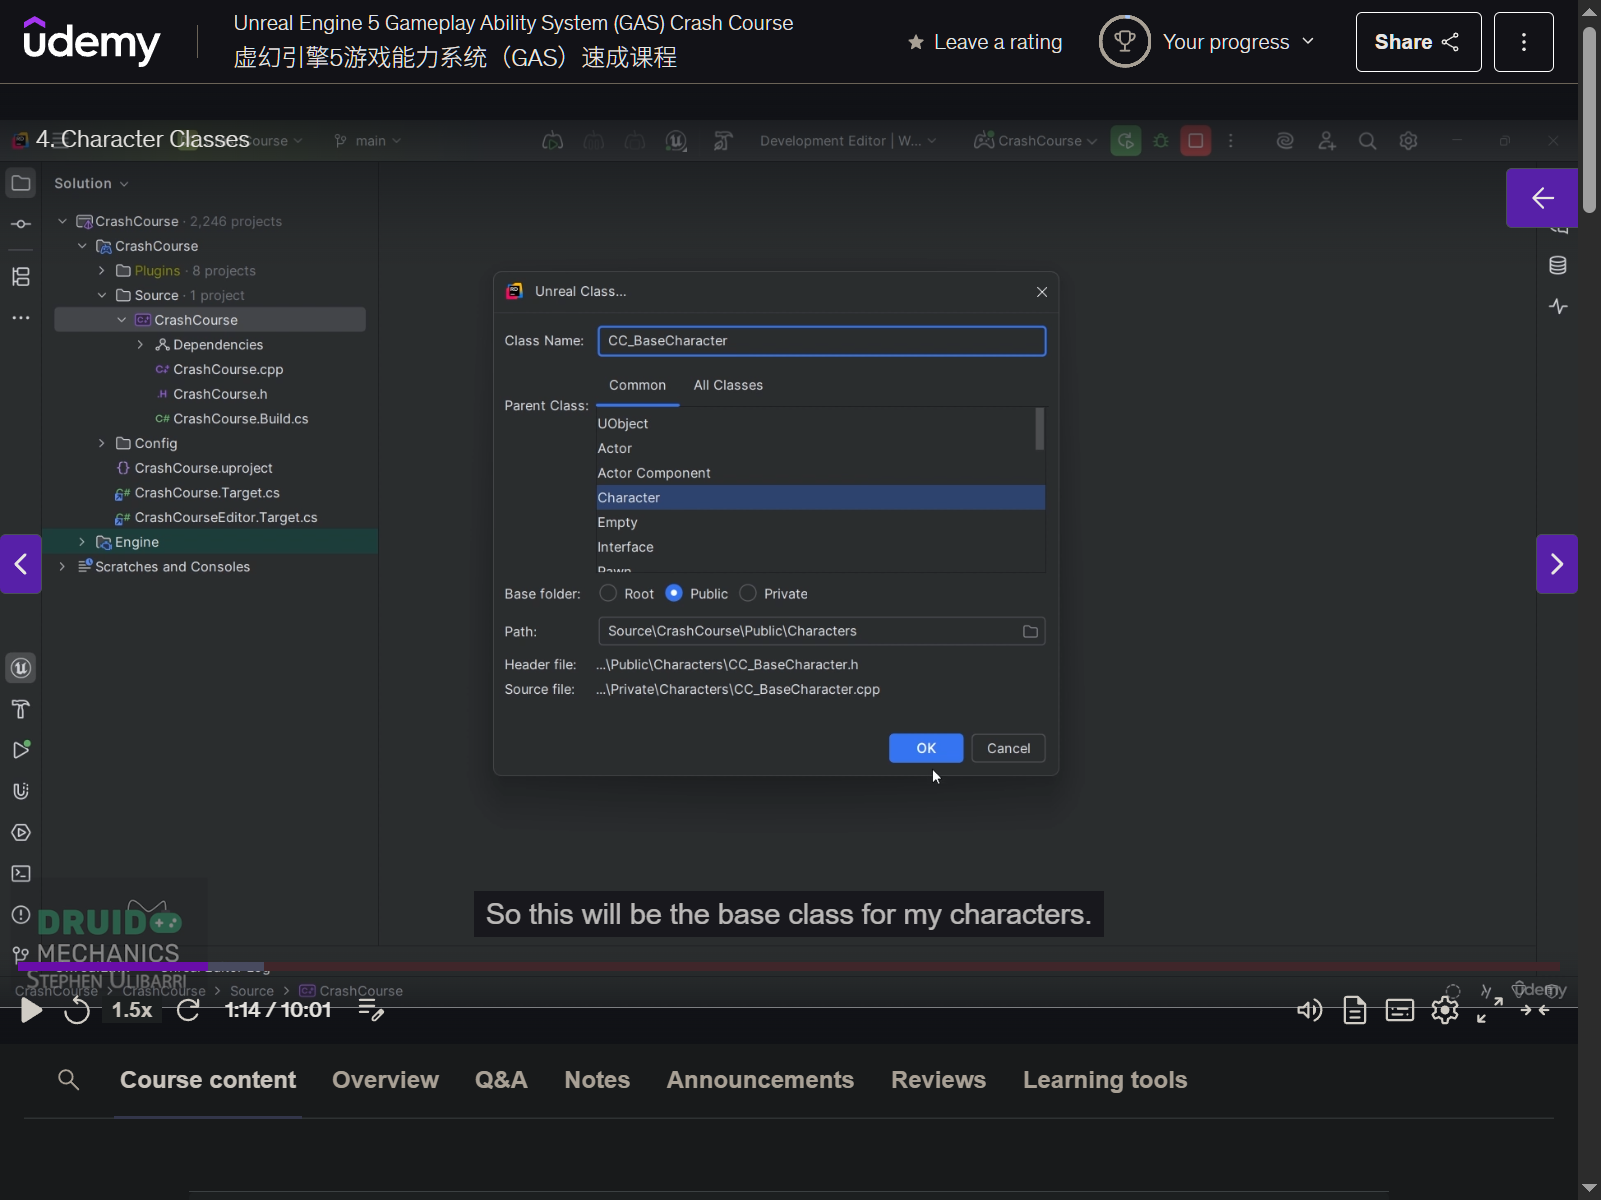Open Solution view dropdown

(x=91, y=184)
